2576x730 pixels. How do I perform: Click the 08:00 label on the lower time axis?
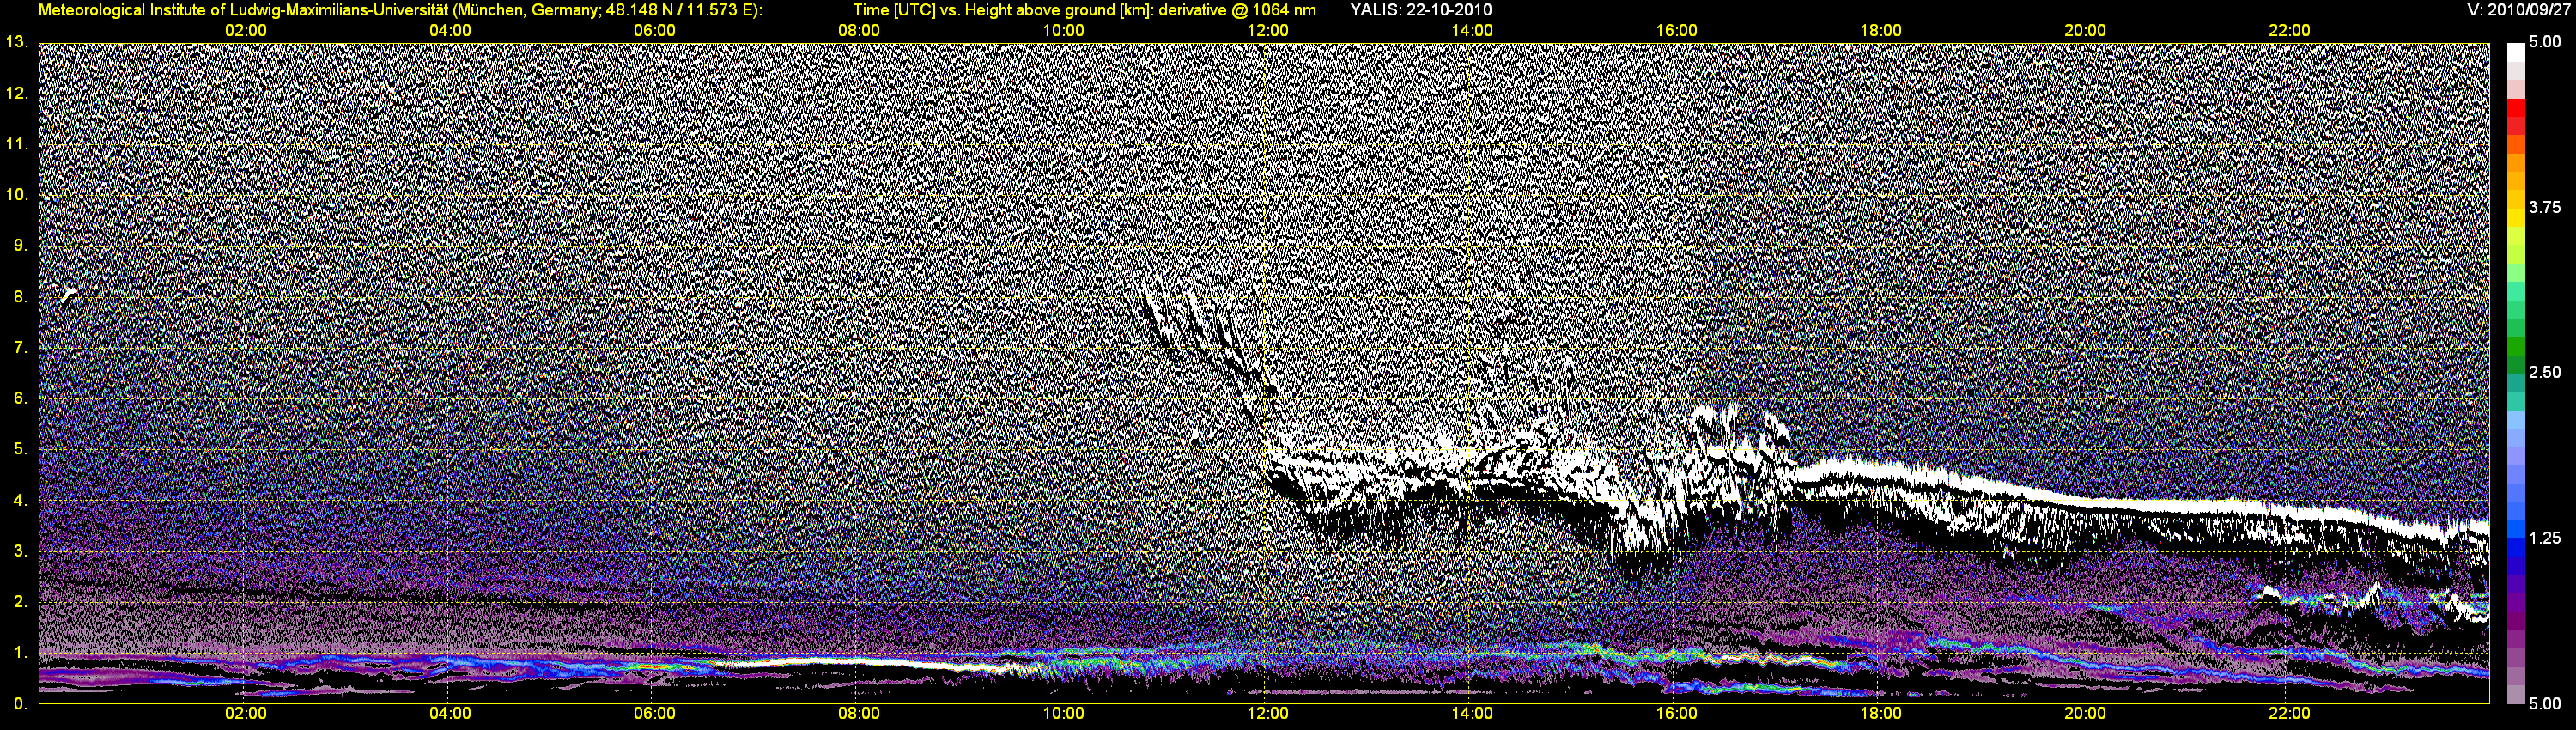pos(859,714)
